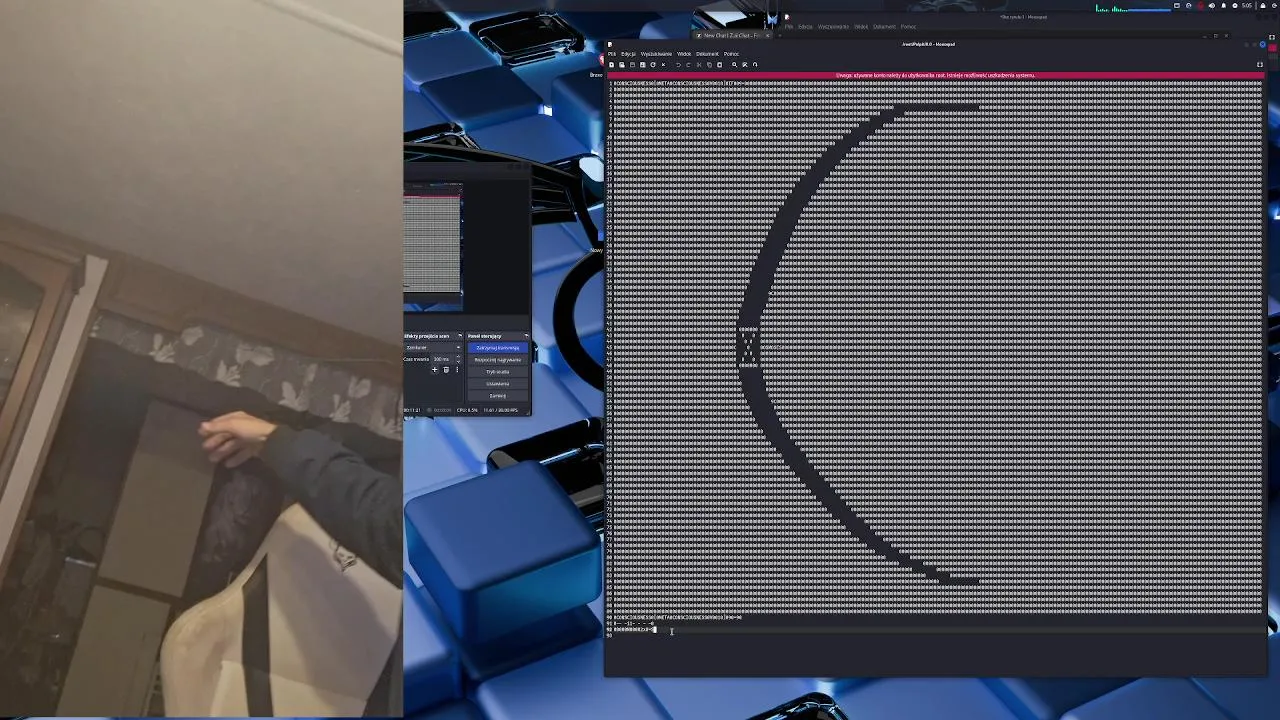Screen dimensions: 1280x720
Task: Open the Dokument menu in front Mousepad window
Action: click(x=707, y=54)
